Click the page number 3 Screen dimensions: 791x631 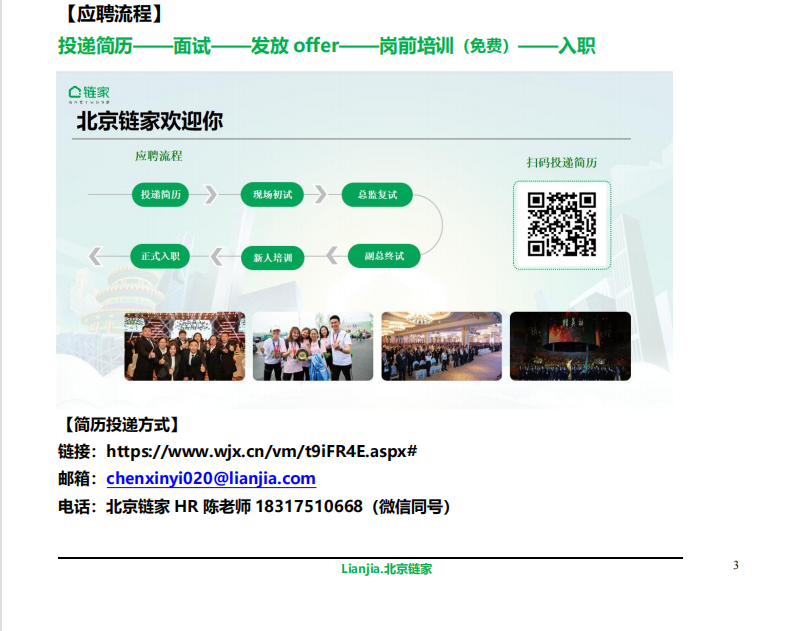click(x=736, y=565)
